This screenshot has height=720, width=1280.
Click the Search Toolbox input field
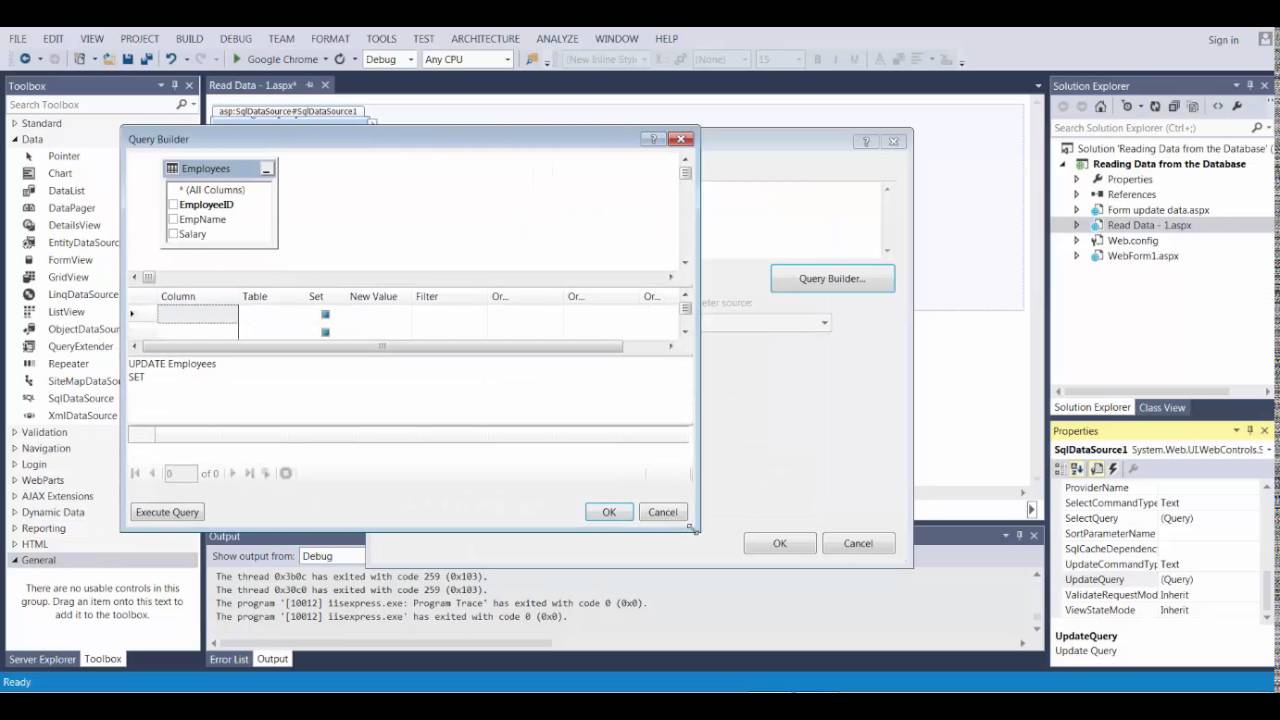[x=90, y=104]
